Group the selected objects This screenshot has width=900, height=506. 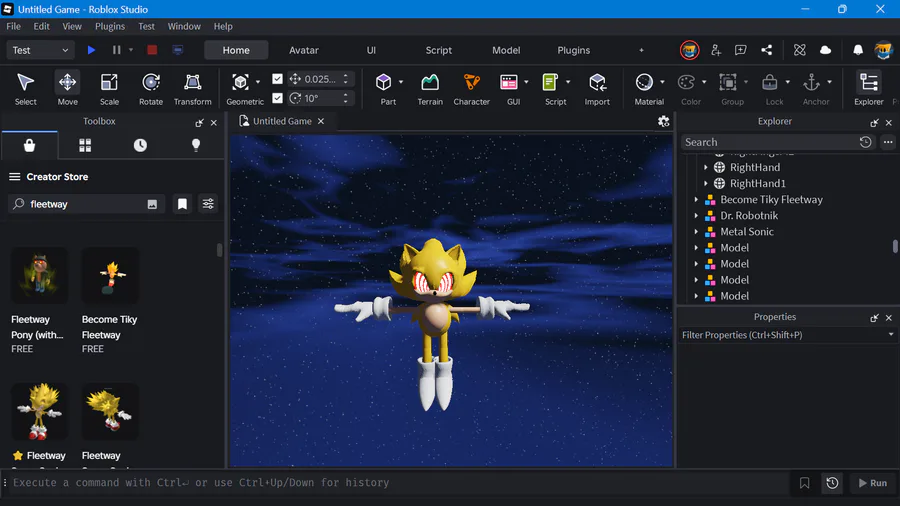[x=728, y=88]
